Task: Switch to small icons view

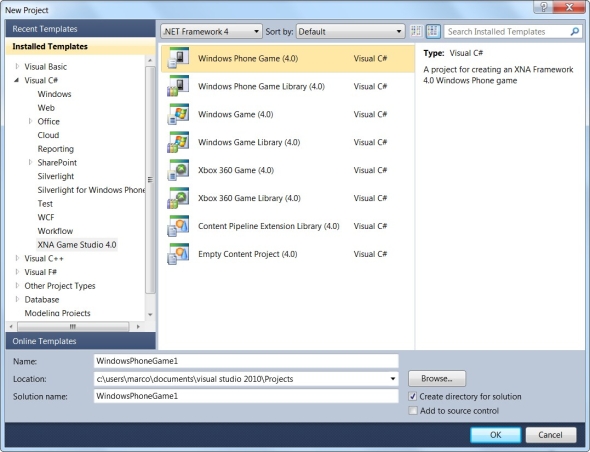Action: tap(416, 31)
